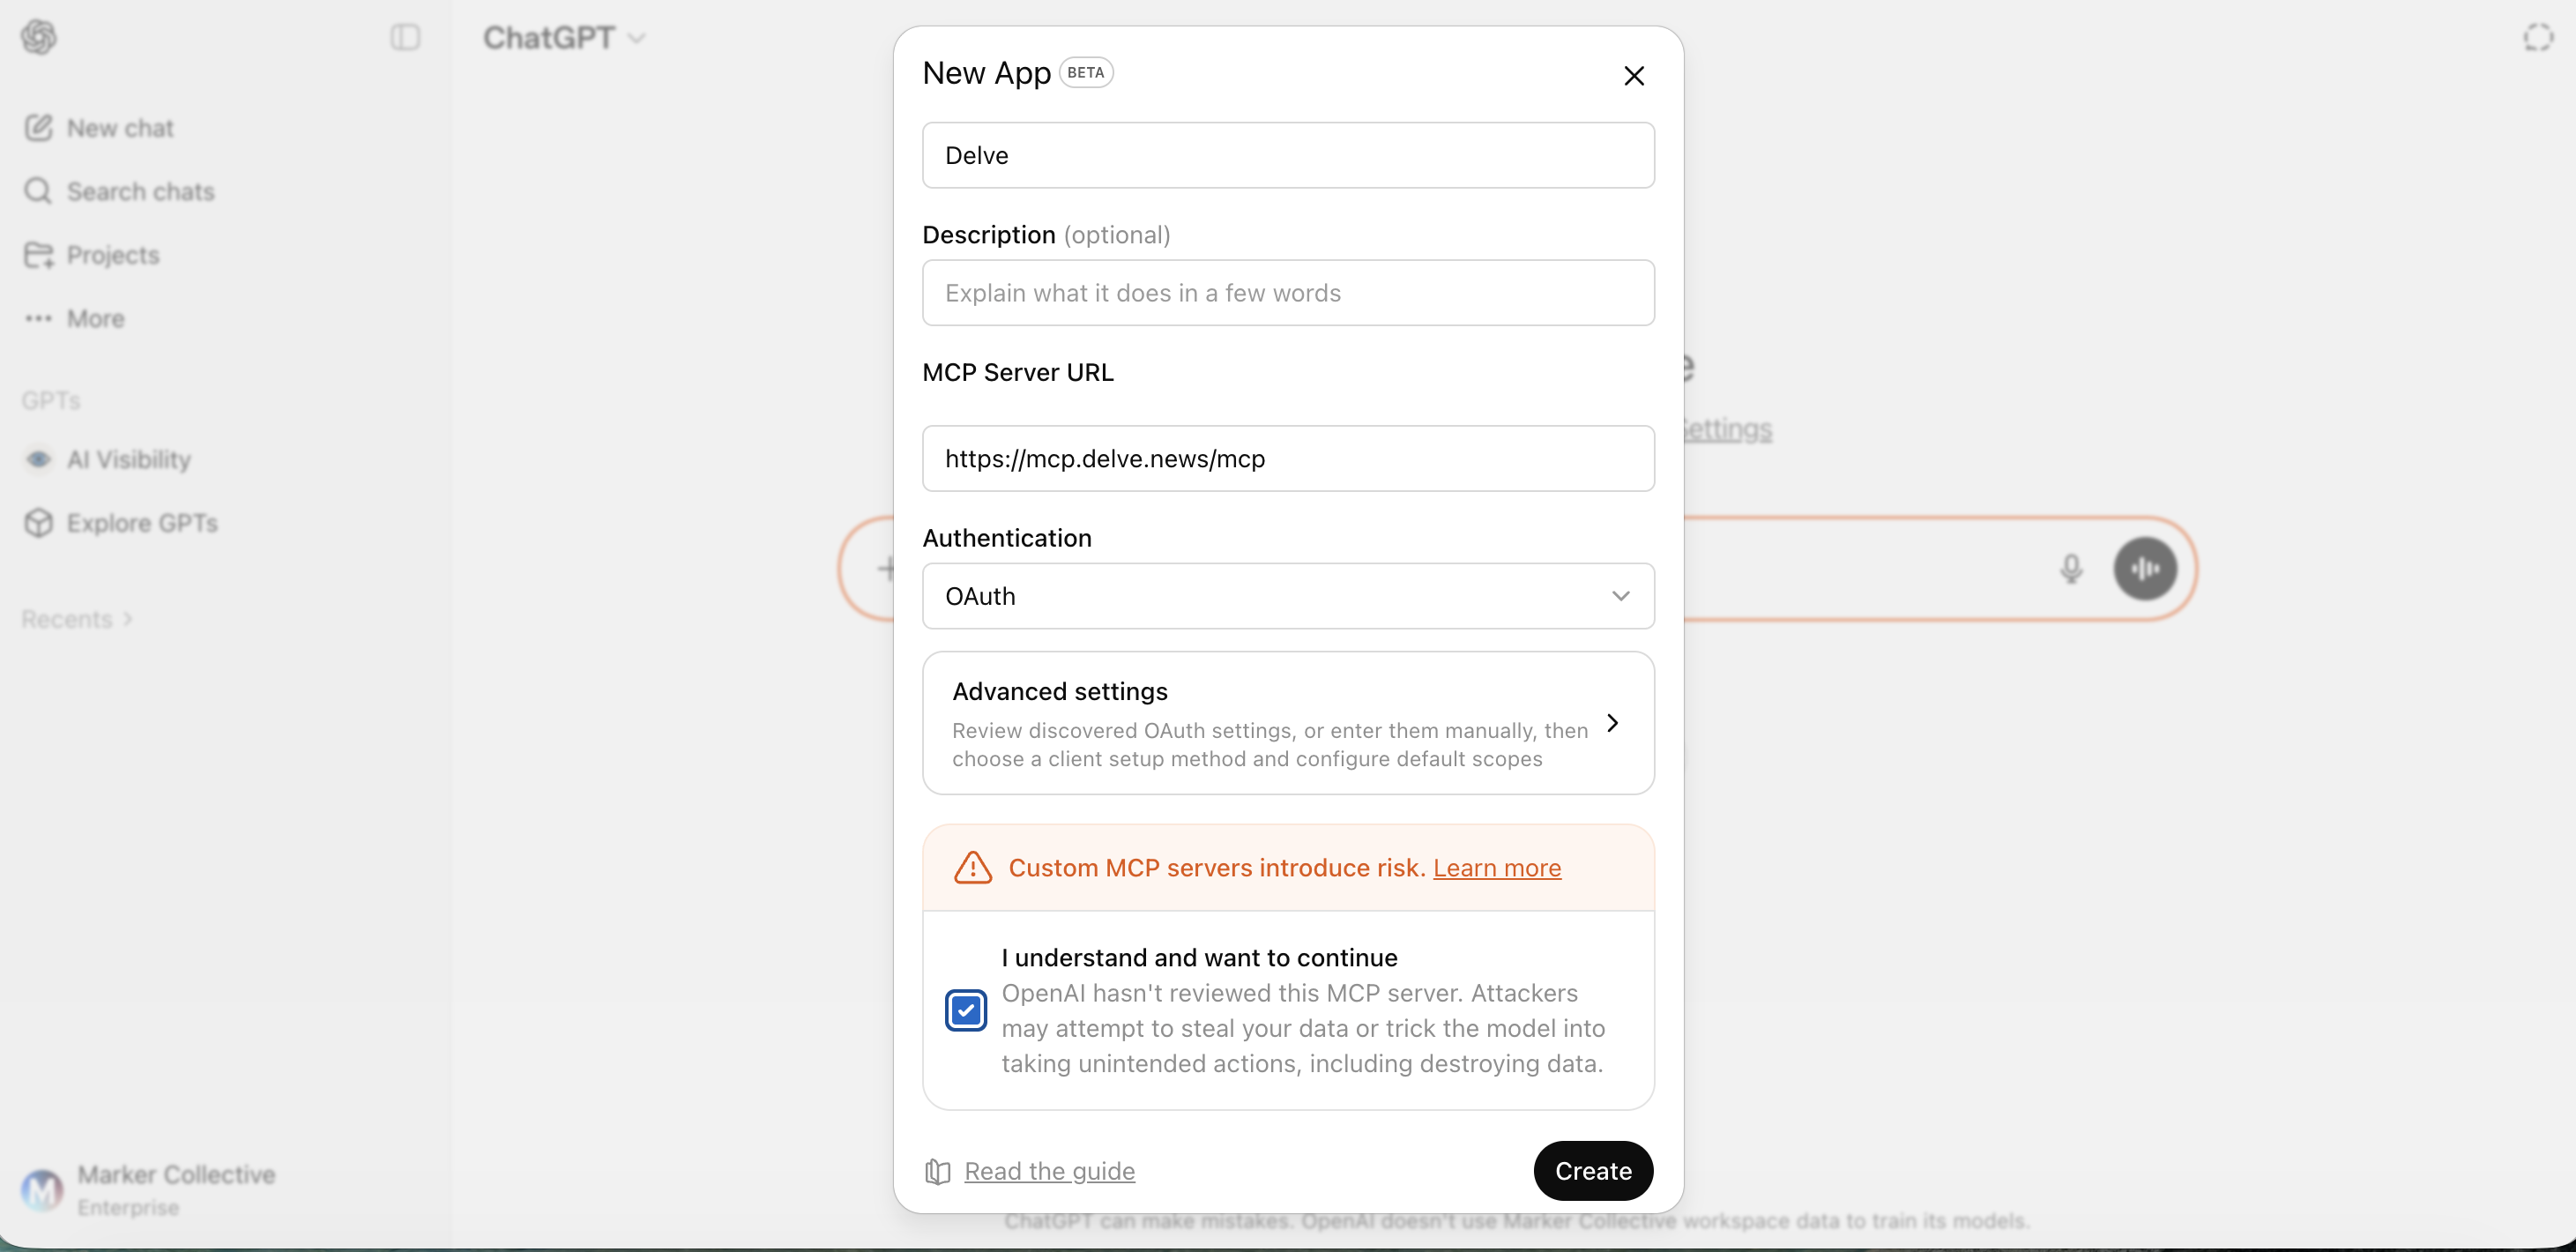This screenshot has height=1252, width=2576.
Task: Uncheck 'I understand and want to continue'
Action: (966, 1010)
